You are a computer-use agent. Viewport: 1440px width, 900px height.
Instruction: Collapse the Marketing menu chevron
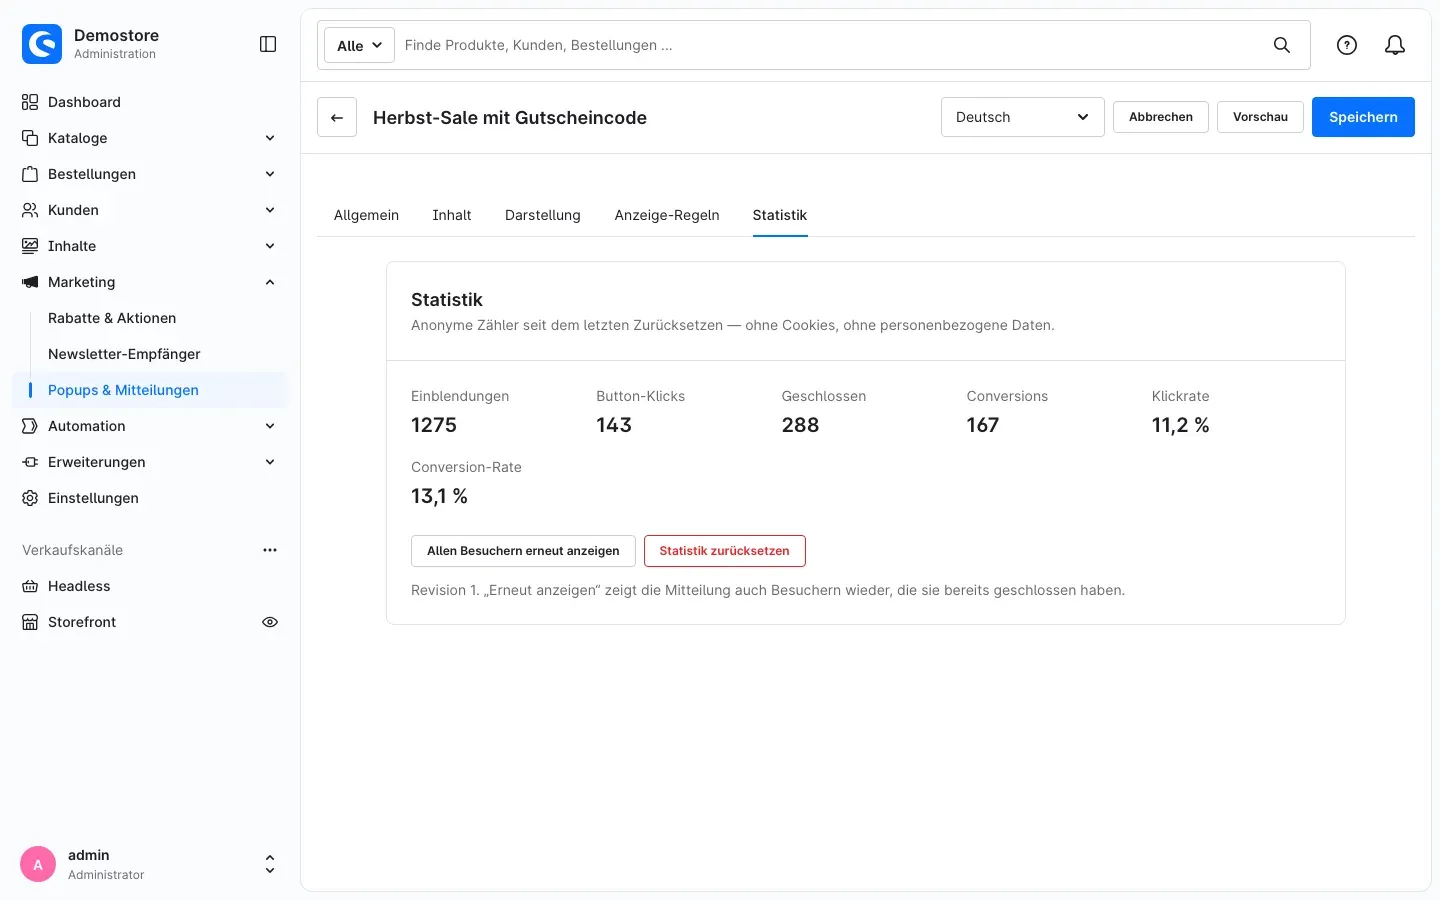pyautogui.click(x=270, y=282)
